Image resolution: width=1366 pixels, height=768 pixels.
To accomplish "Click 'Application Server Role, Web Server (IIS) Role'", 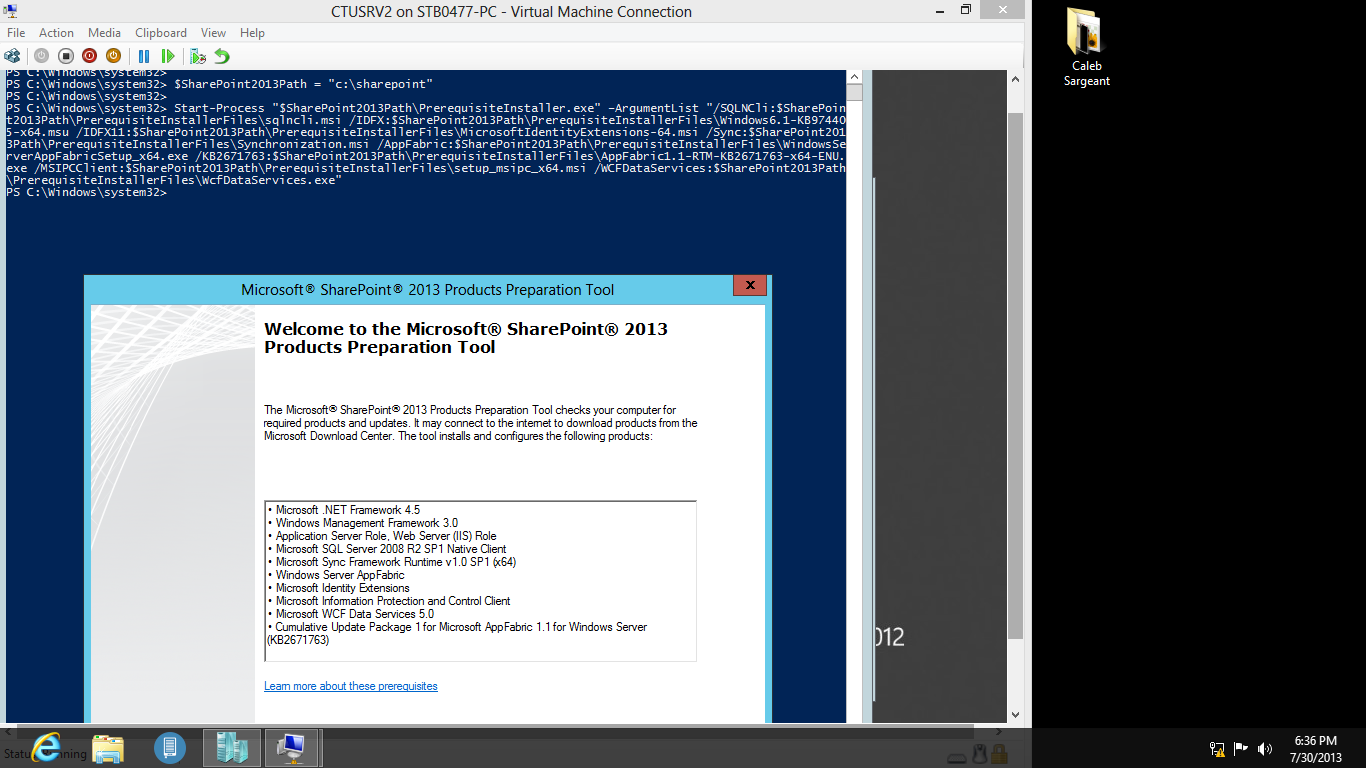I will 386,536.
